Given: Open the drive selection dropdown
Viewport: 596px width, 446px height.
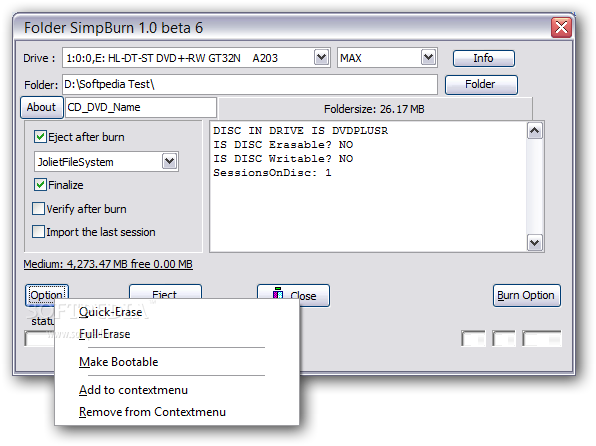Looking at the screenshot, I should tap(322, 58).
